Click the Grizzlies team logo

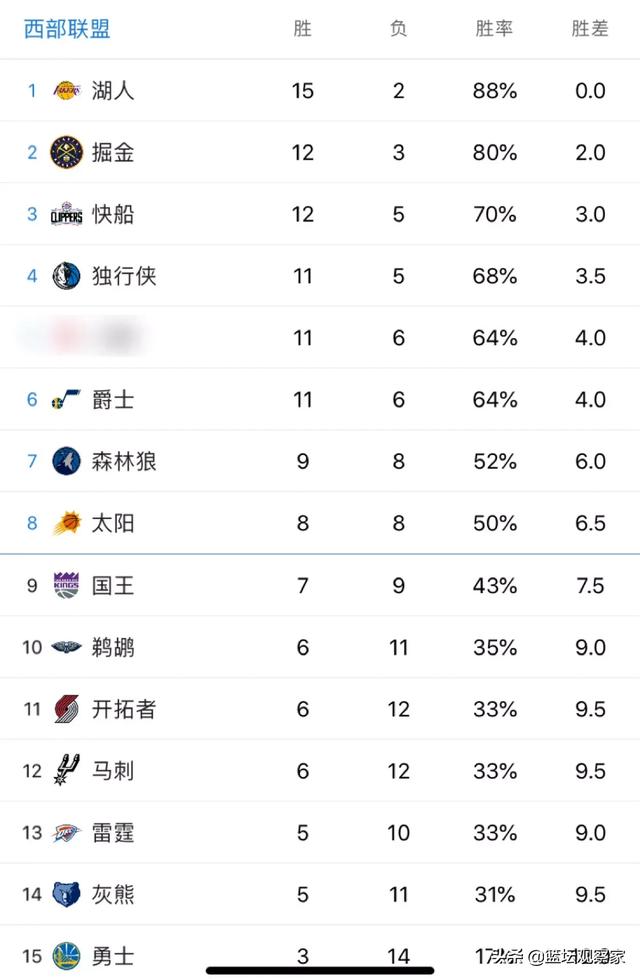[x=66, y=894]
